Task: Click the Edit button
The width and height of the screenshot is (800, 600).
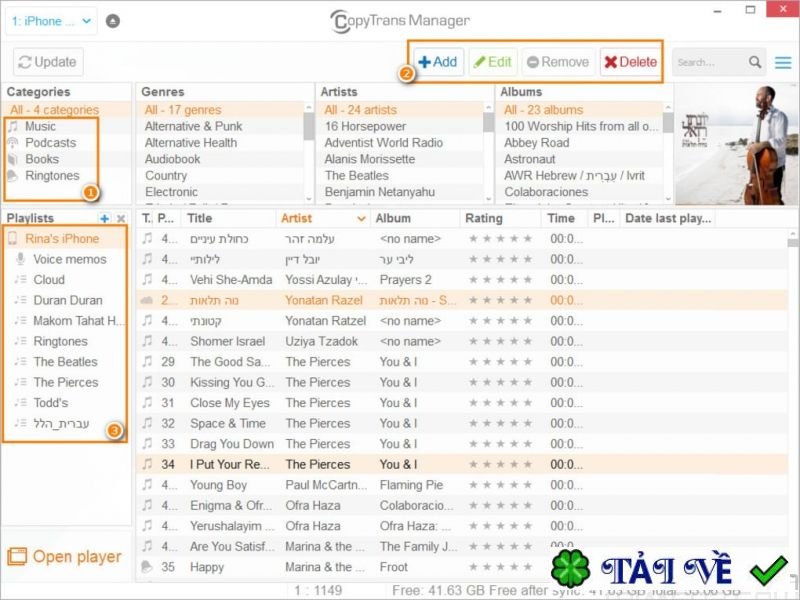Action: (x=493, y=62)
